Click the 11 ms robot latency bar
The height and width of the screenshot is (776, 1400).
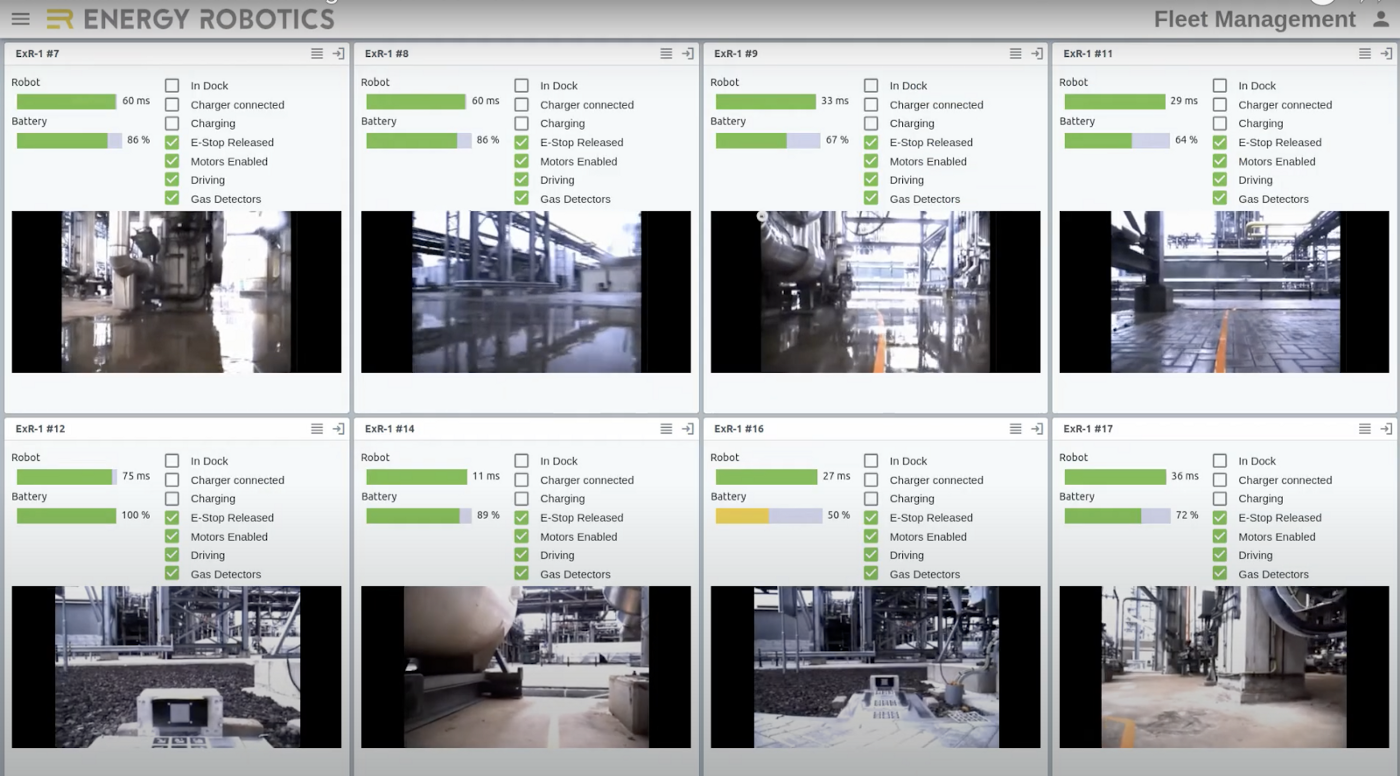[x=416, y=477]
